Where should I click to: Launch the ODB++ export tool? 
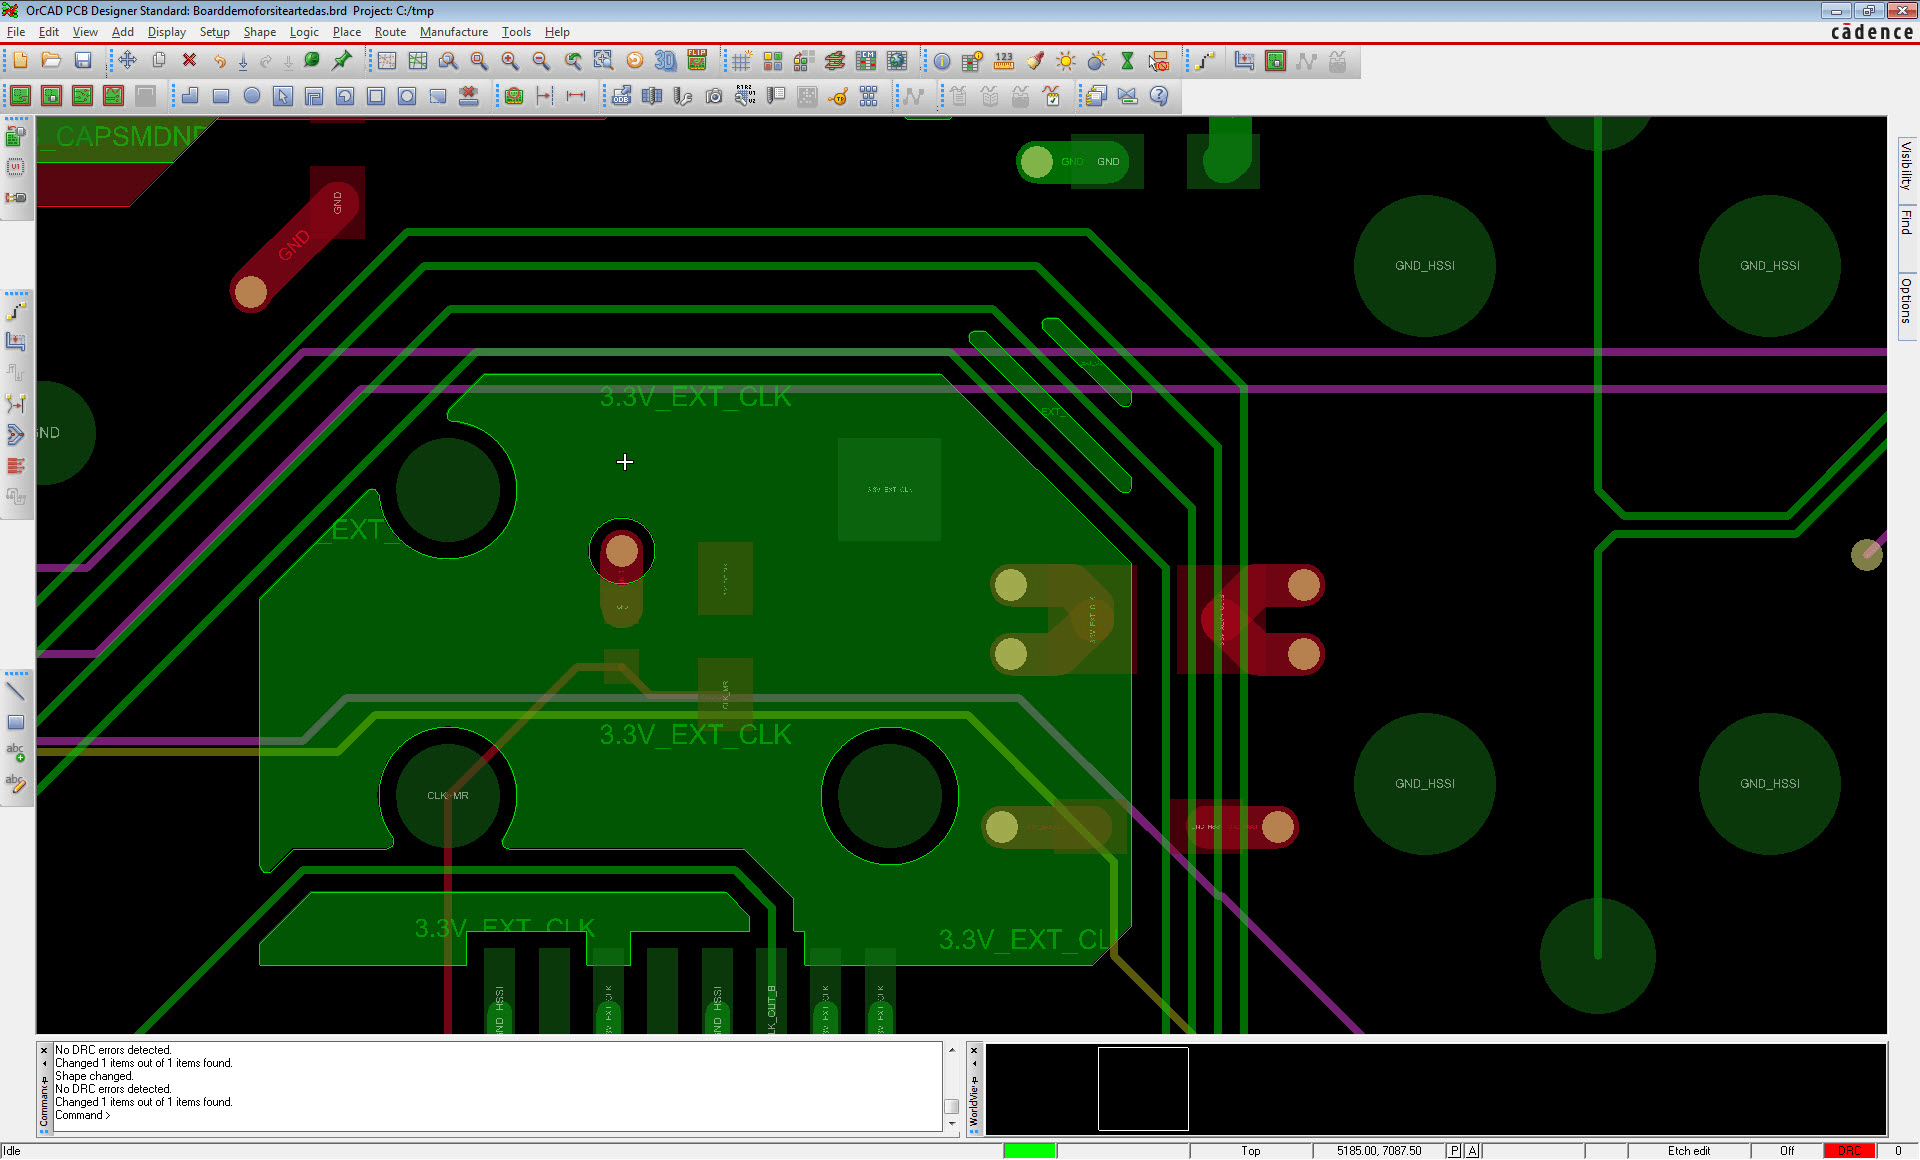point(621,97)
